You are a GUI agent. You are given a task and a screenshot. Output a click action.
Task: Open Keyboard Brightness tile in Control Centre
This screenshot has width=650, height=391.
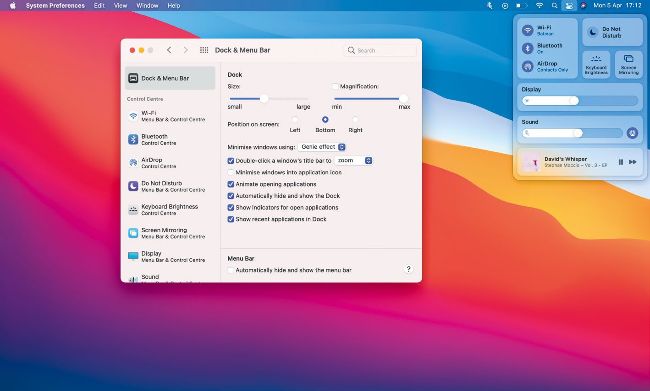[596, 65]
